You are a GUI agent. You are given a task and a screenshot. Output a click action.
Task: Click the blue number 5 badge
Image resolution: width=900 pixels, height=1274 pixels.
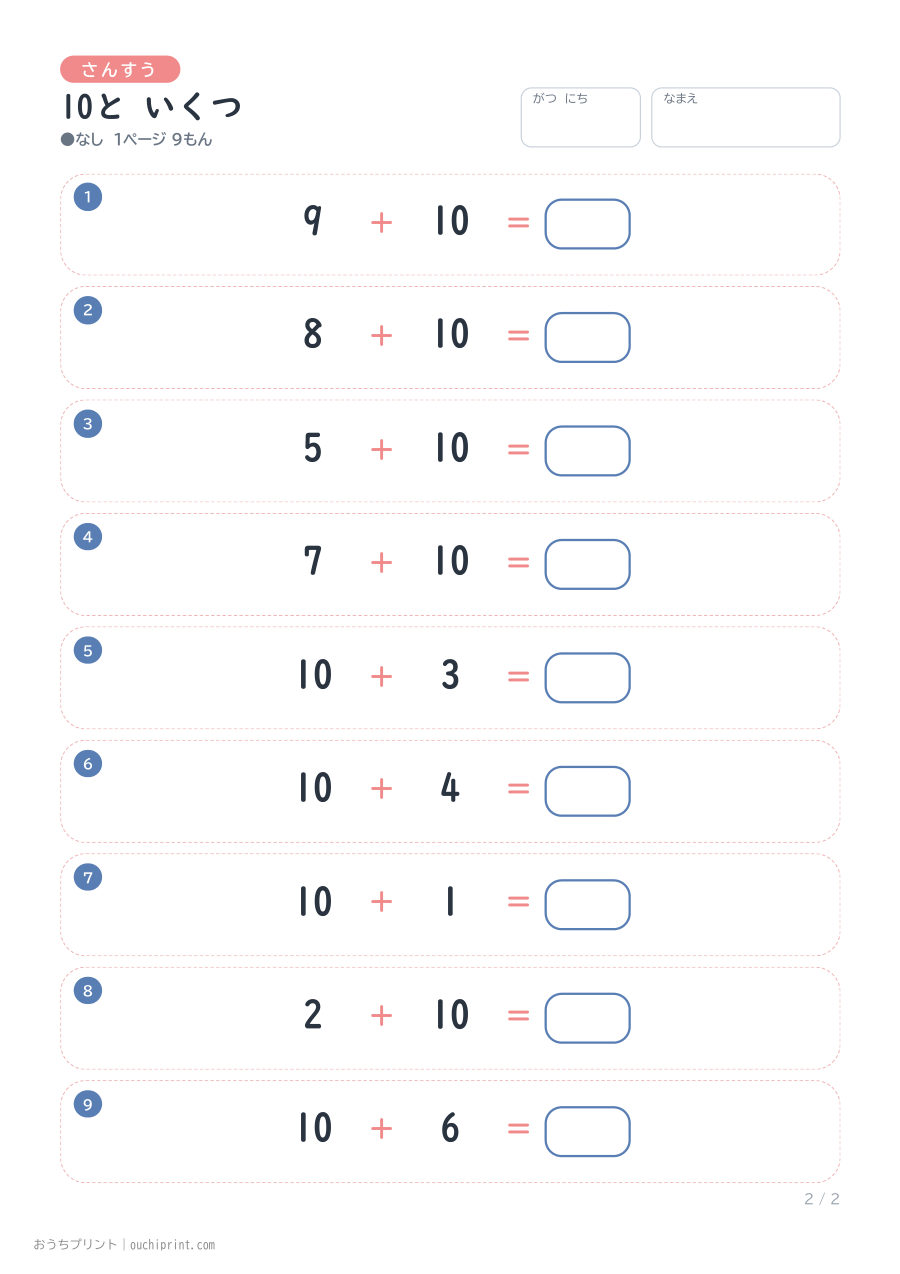(88, 650)
